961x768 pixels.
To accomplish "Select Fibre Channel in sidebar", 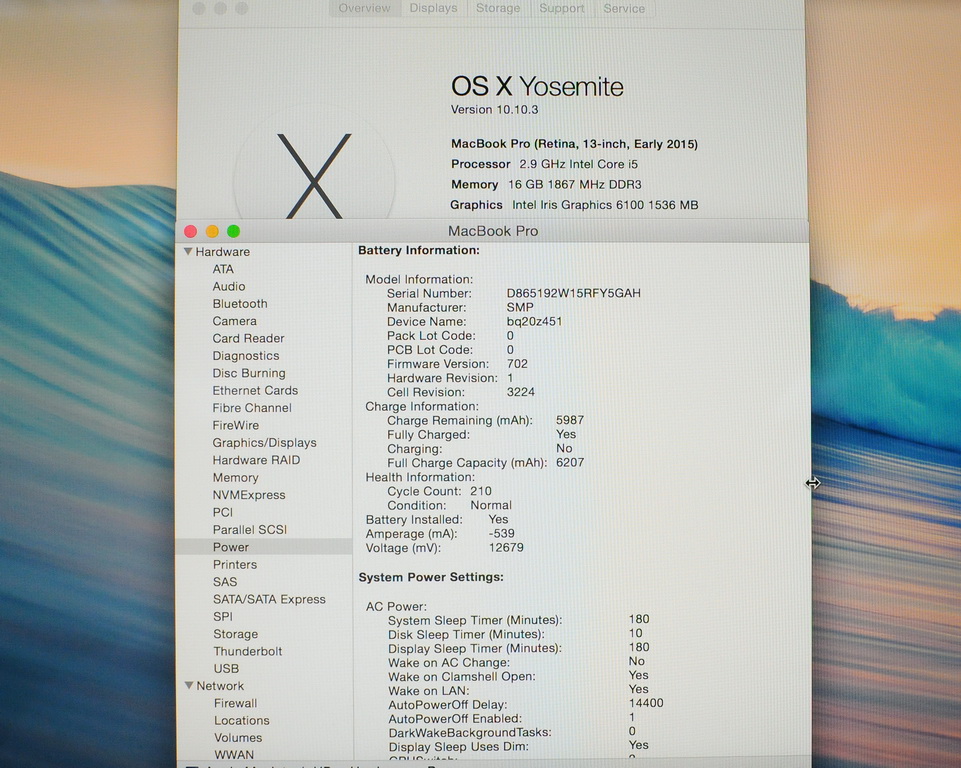I will (x=252, y=408).
